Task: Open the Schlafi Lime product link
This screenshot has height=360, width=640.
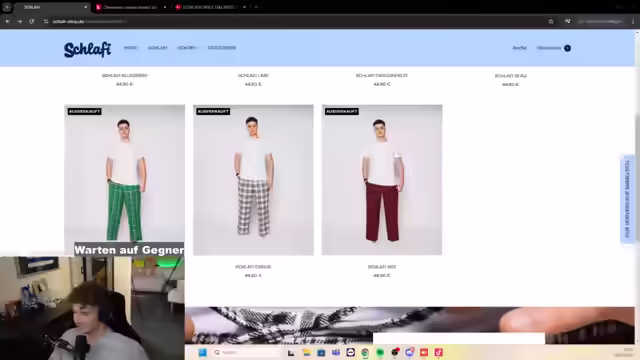Action: tap(253, 76)
